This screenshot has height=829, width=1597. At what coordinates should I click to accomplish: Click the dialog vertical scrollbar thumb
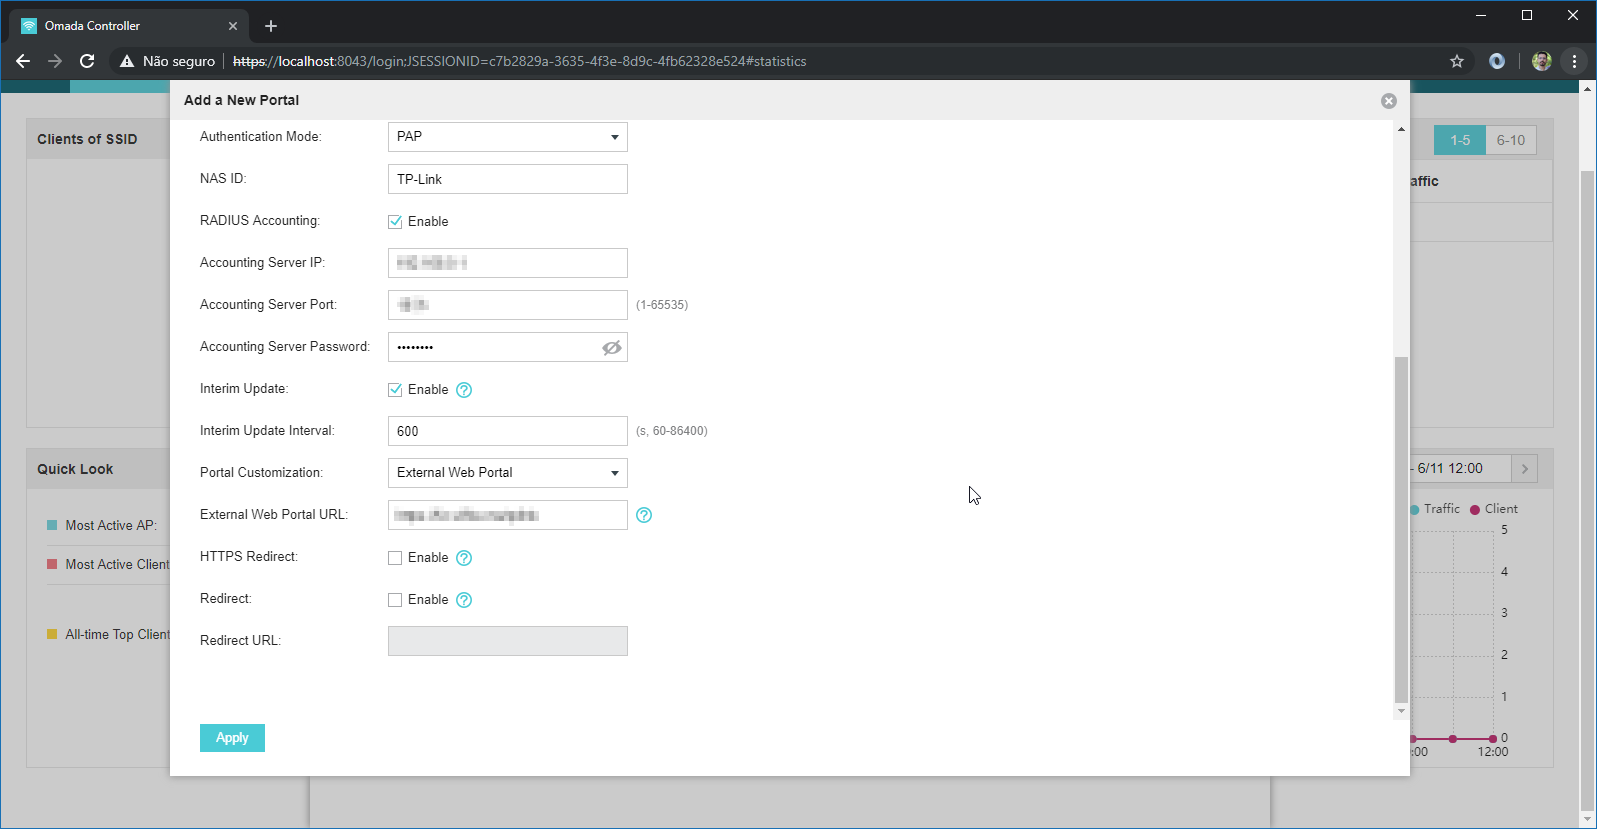(1401, 530)
